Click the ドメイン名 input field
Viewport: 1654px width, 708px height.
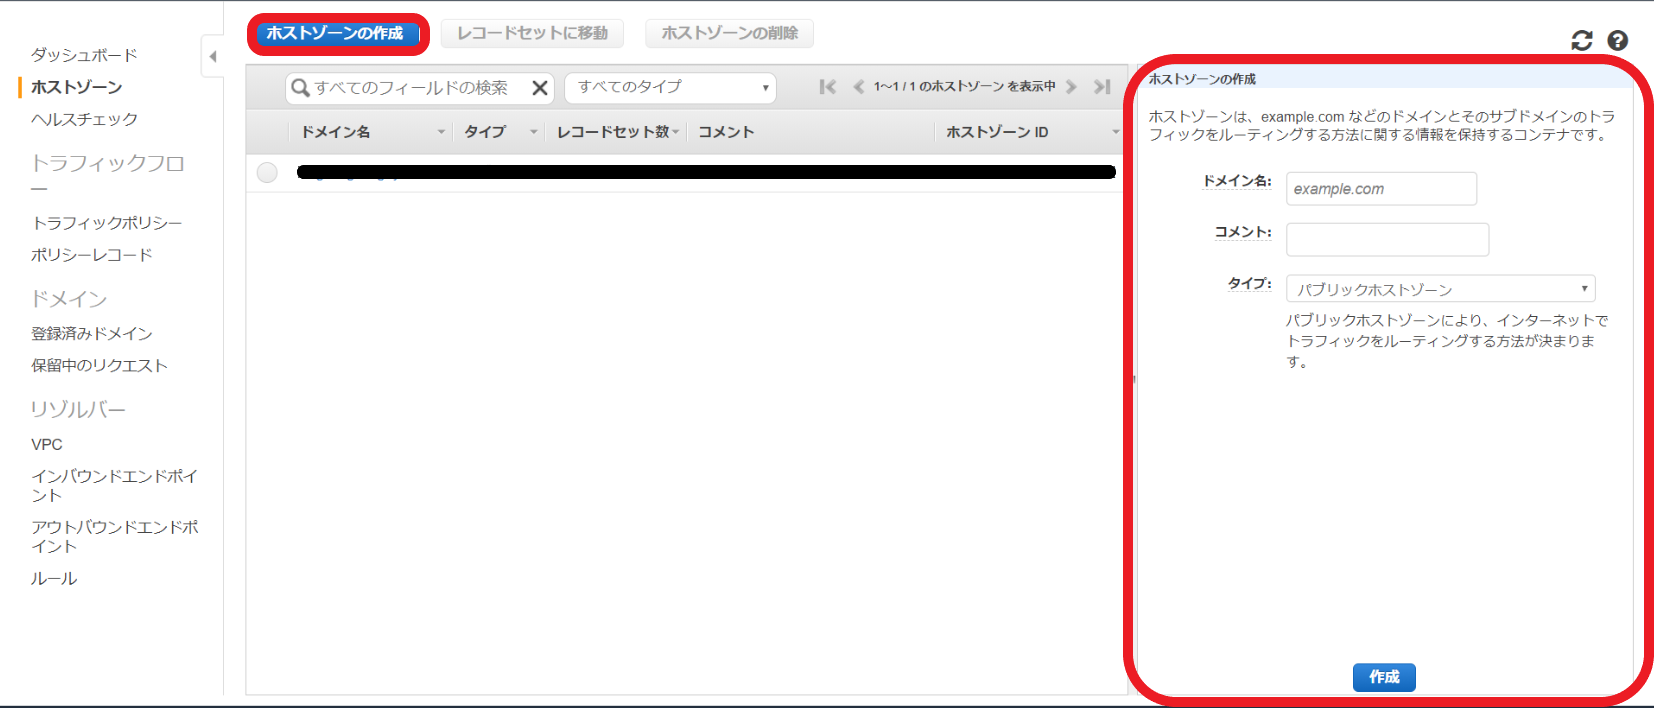click(1380, 189)
